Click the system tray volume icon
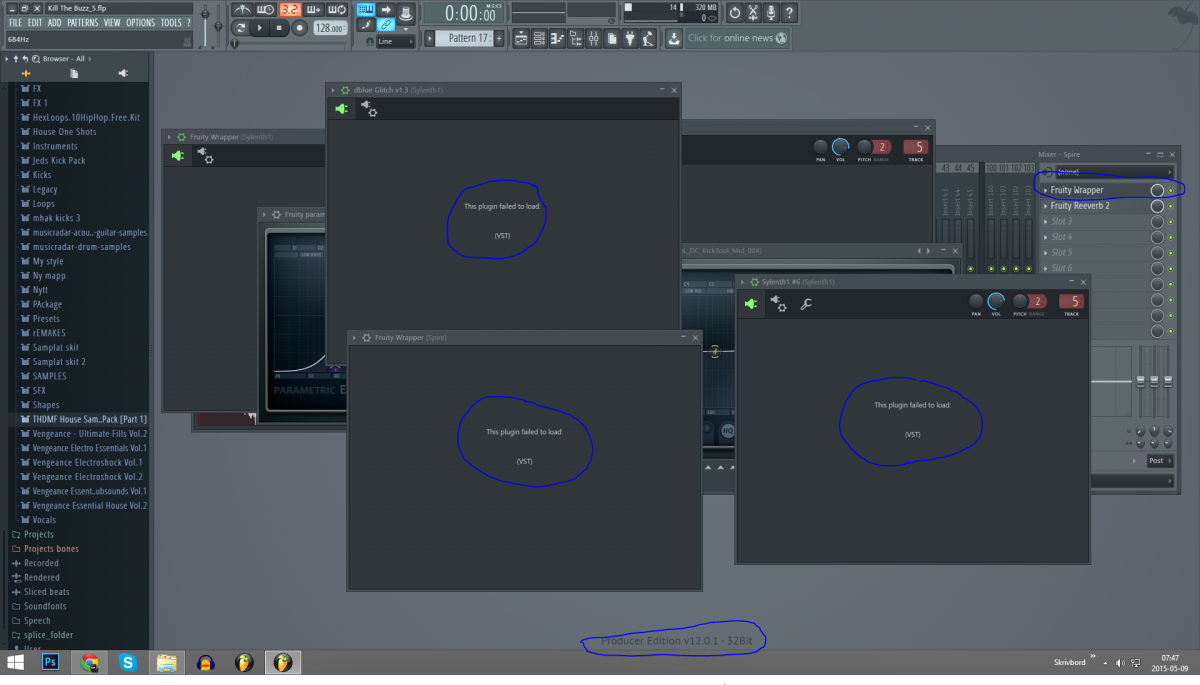Image resolution: width=1200 pixels, height=685 pixels. (x=1121, y=662)
